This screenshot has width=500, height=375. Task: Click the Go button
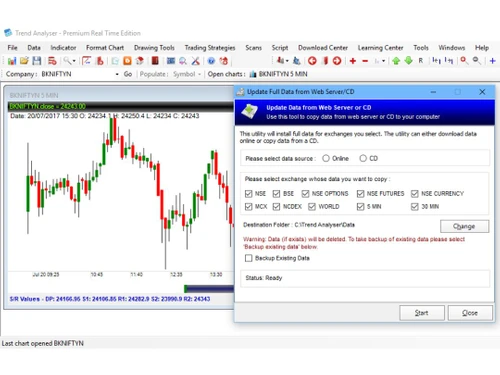coord(128,74)
